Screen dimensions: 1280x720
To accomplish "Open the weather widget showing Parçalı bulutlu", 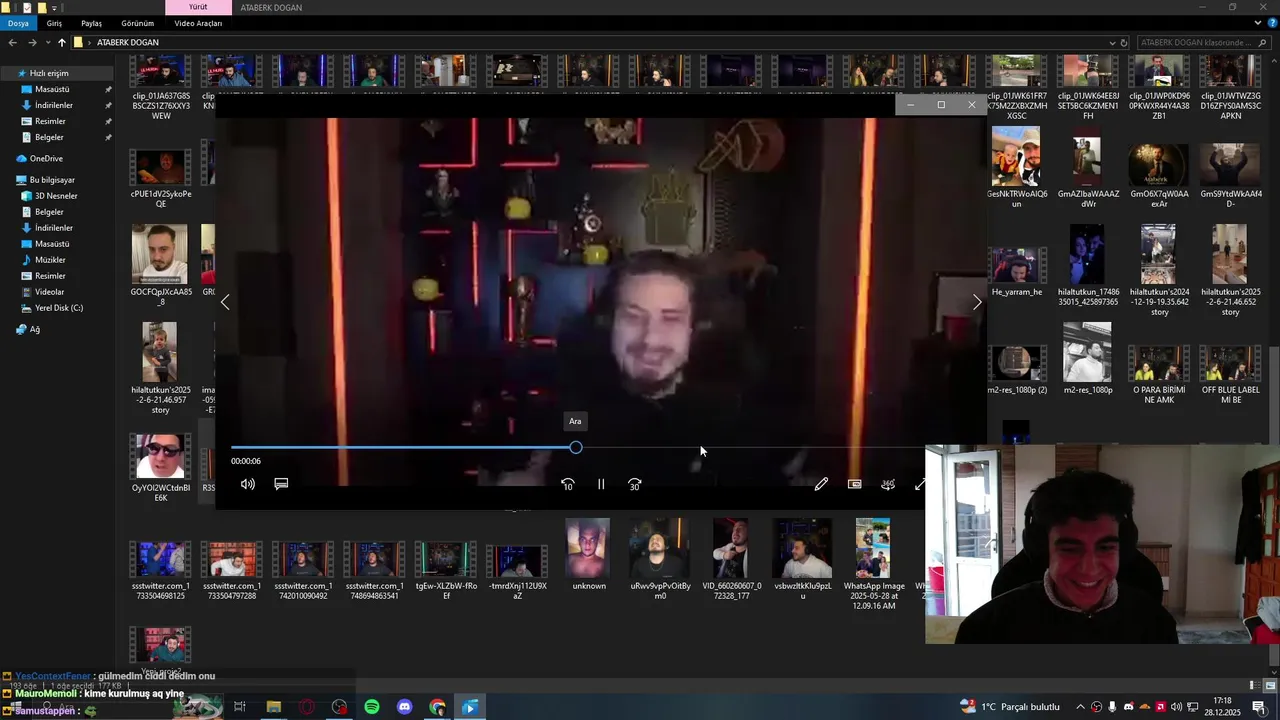I will click(x=1010, y=707).
